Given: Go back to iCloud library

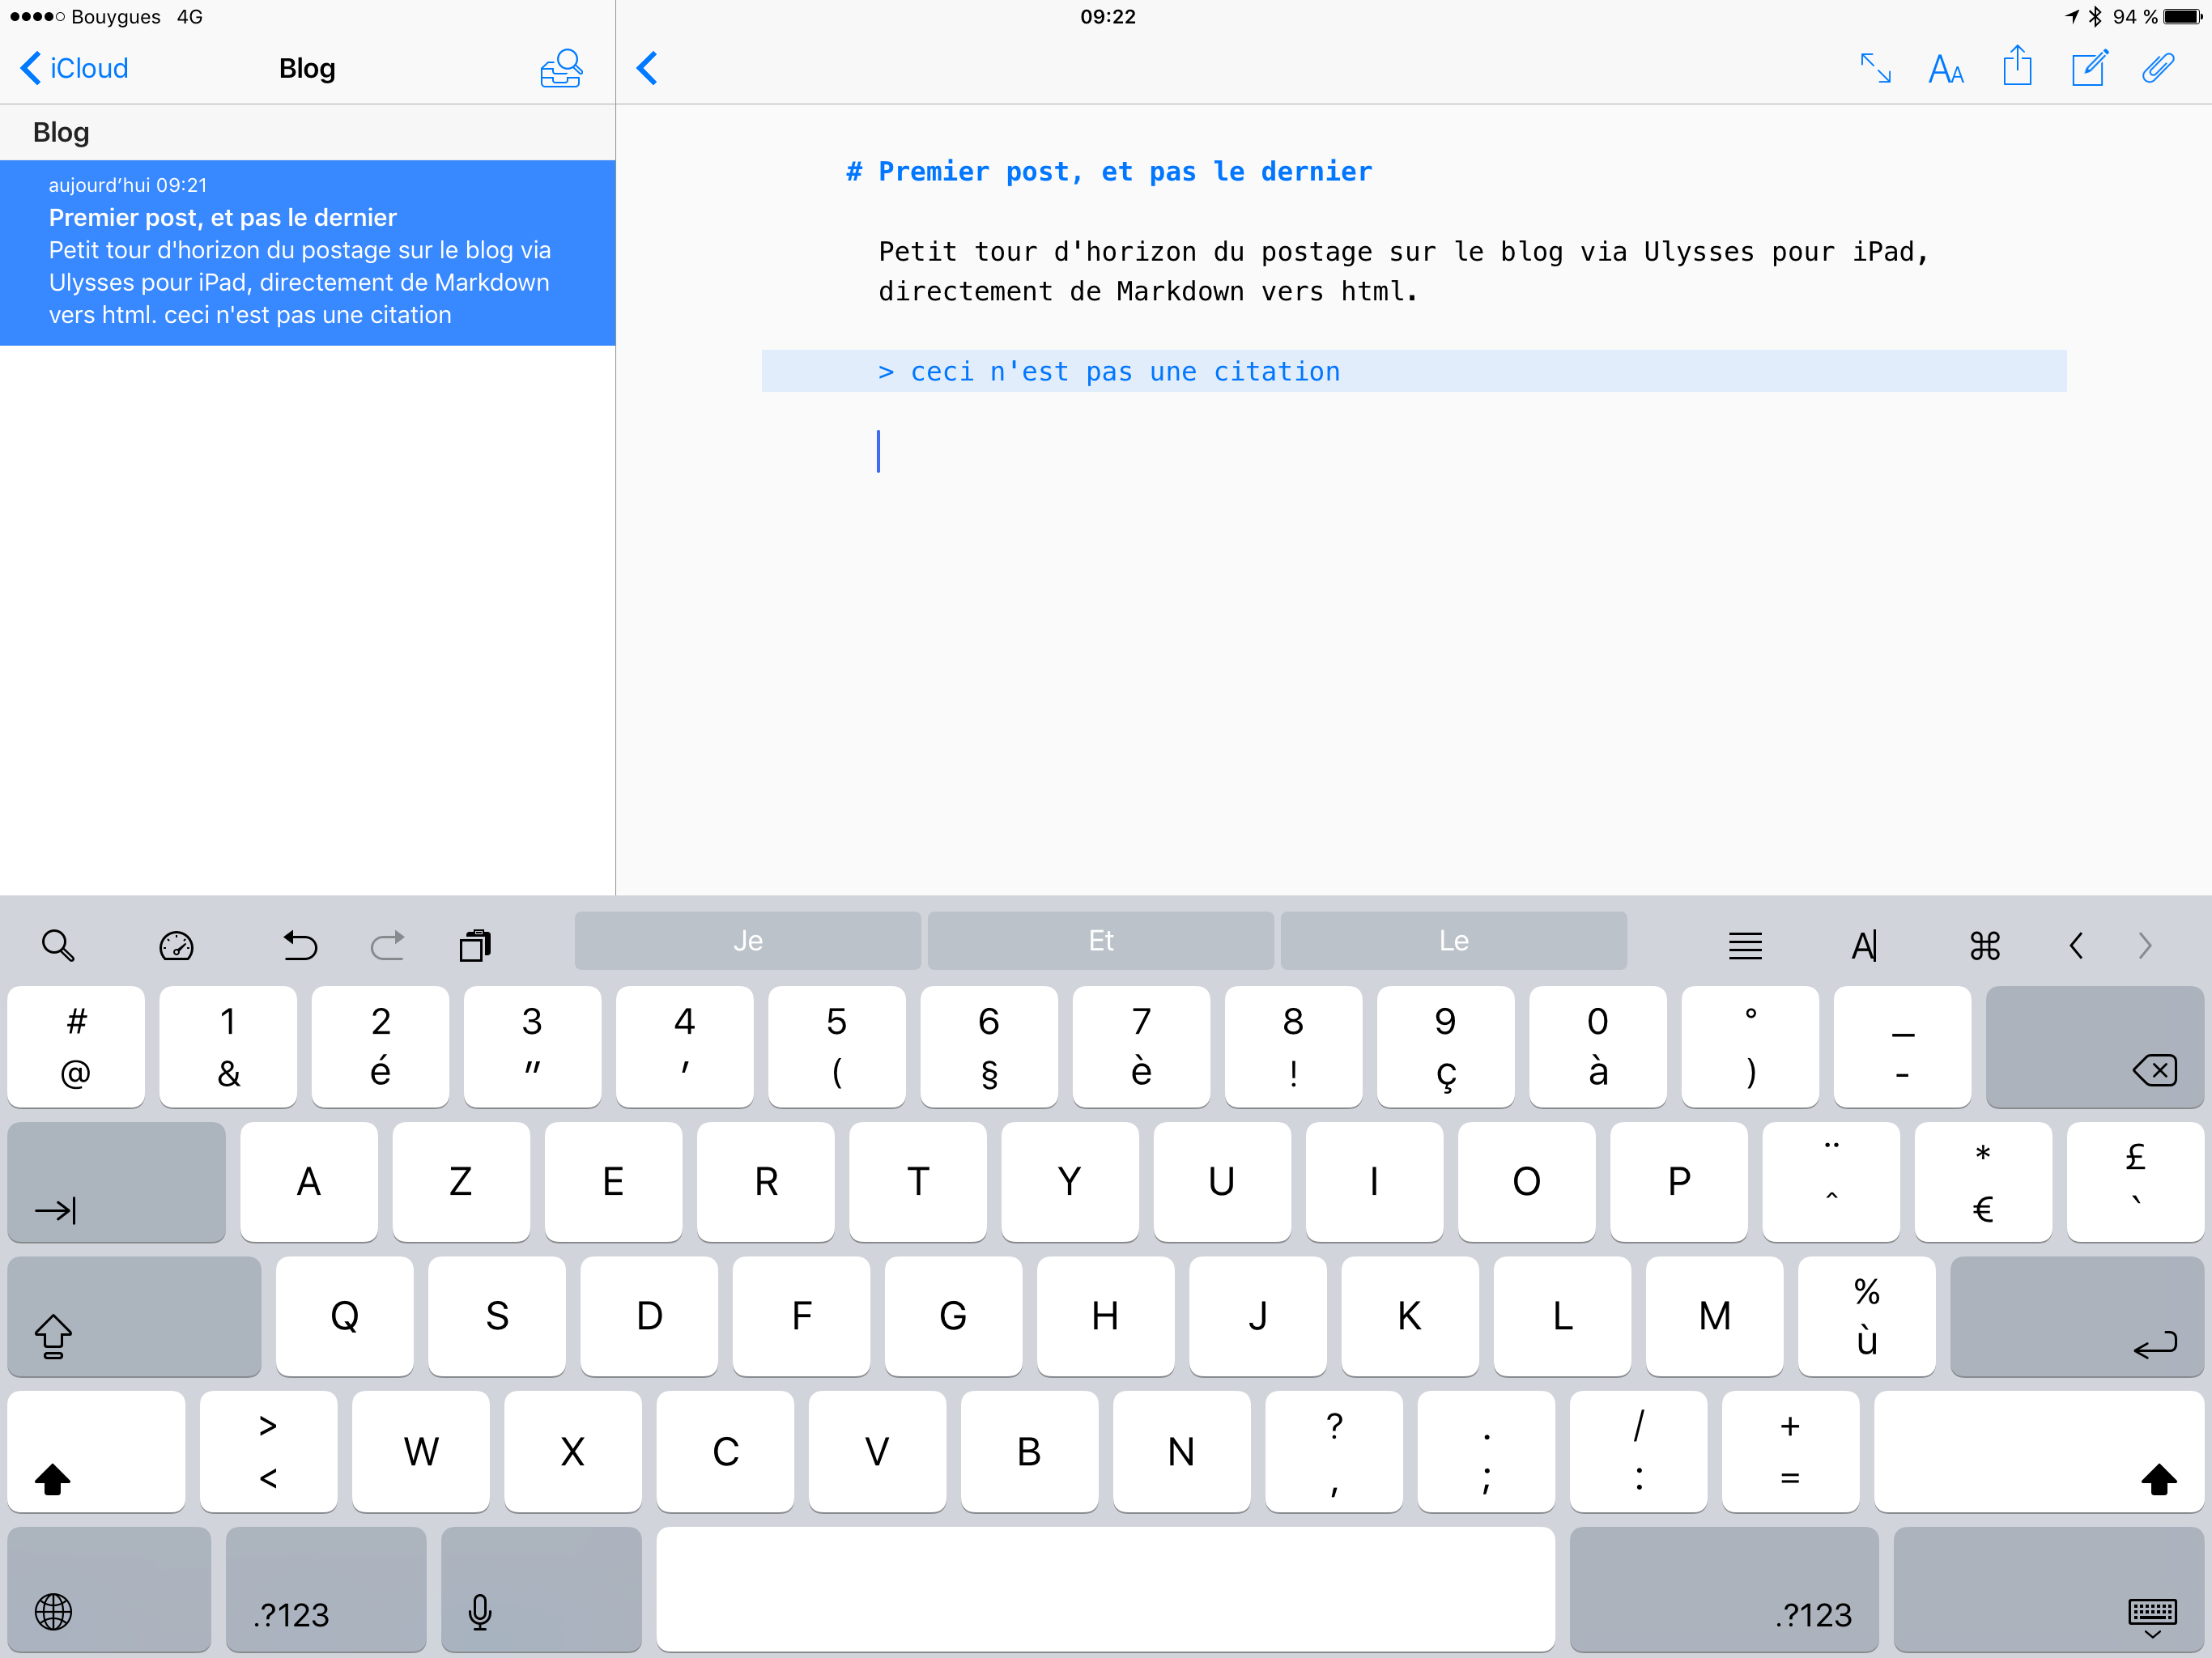Looking at the screenshot, I should pyautogui.click(x=75, y=68).
